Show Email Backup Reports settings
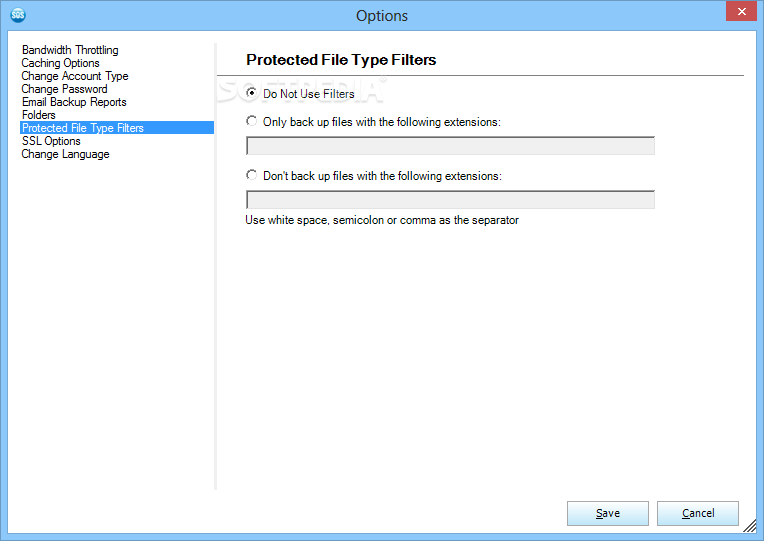This screenshot has height=541, width=764. click(74, 102)
